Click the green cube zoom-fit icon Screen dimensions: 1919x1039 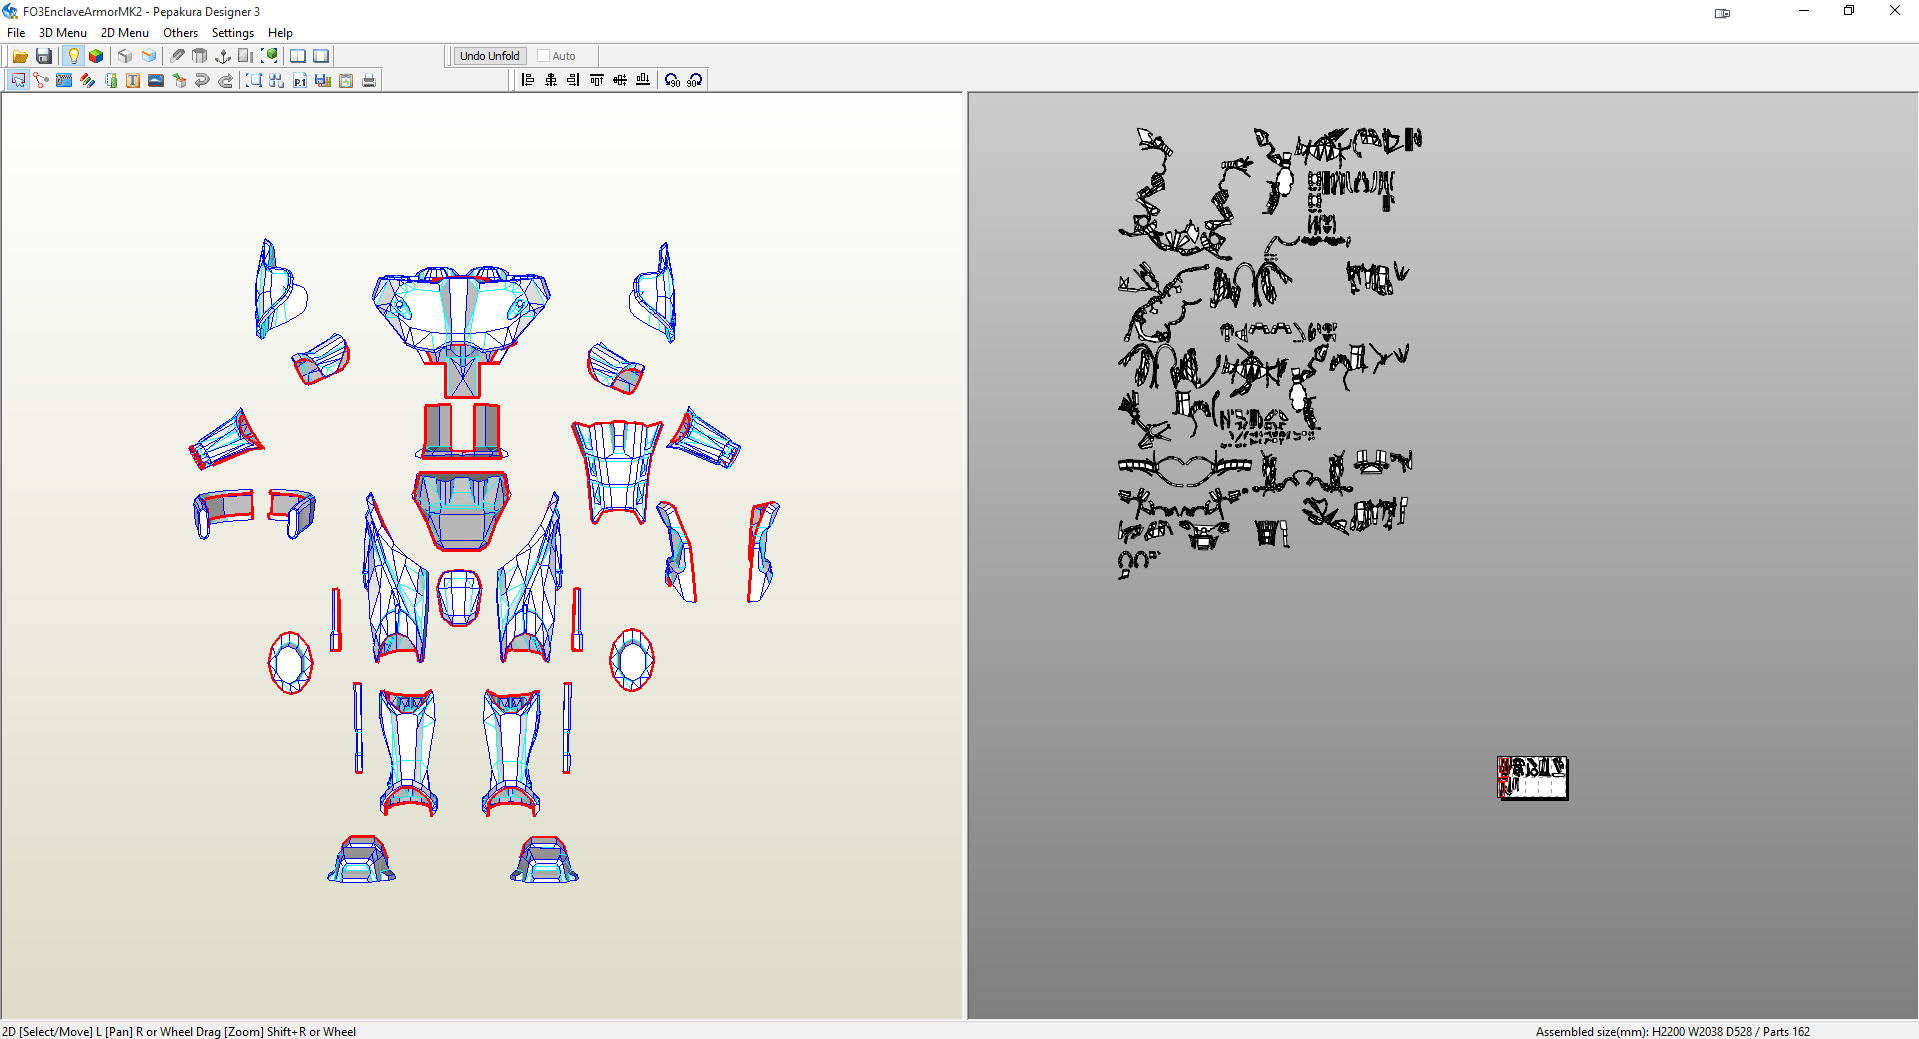pyautogui.click(x=270, y=56)
